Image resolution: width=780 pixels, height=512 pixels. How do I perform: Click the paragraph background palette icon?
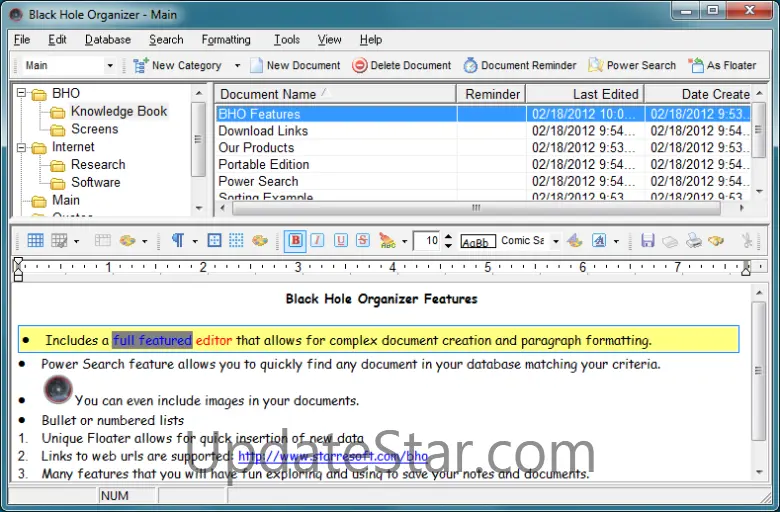[x=260, y=241]
